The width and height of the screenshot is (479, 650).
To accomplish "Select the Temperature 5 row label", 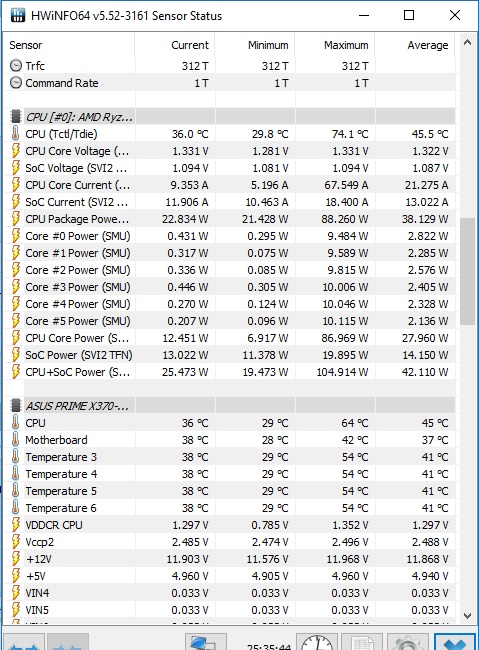I will point(61,491).
